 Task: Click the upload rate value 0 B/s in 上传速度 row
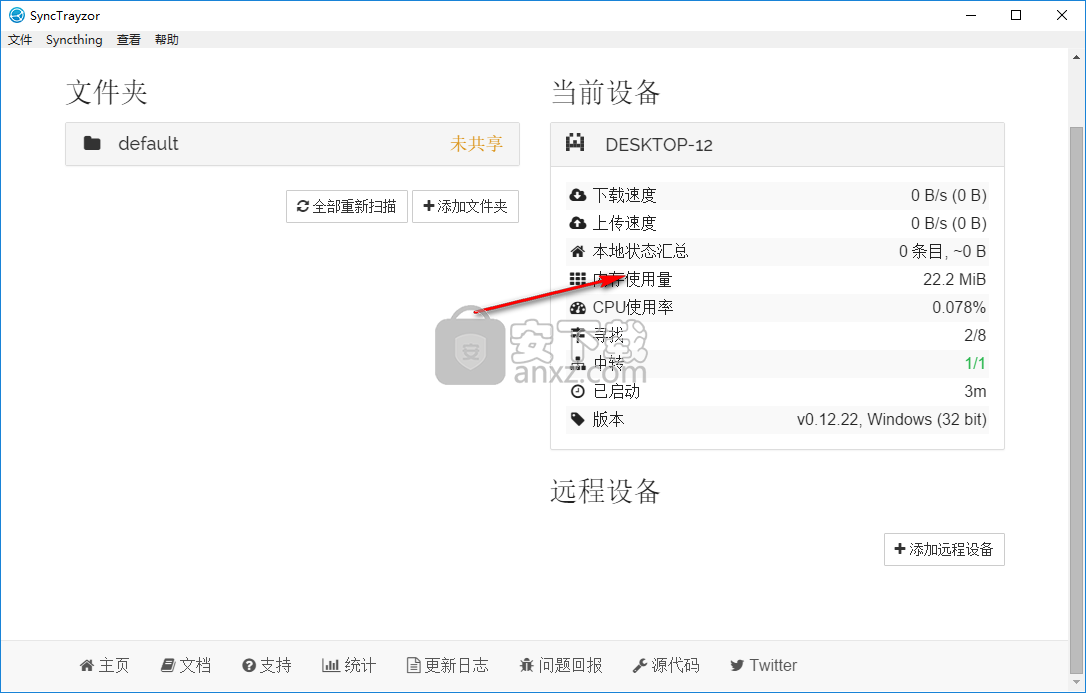[949, 224]
